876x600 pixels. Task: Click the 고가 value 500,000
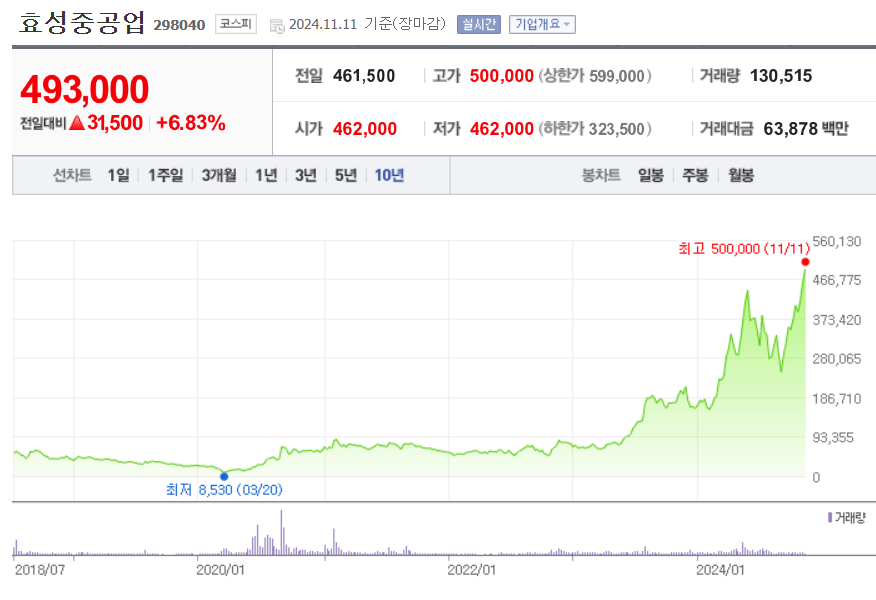tap(501, 76)
